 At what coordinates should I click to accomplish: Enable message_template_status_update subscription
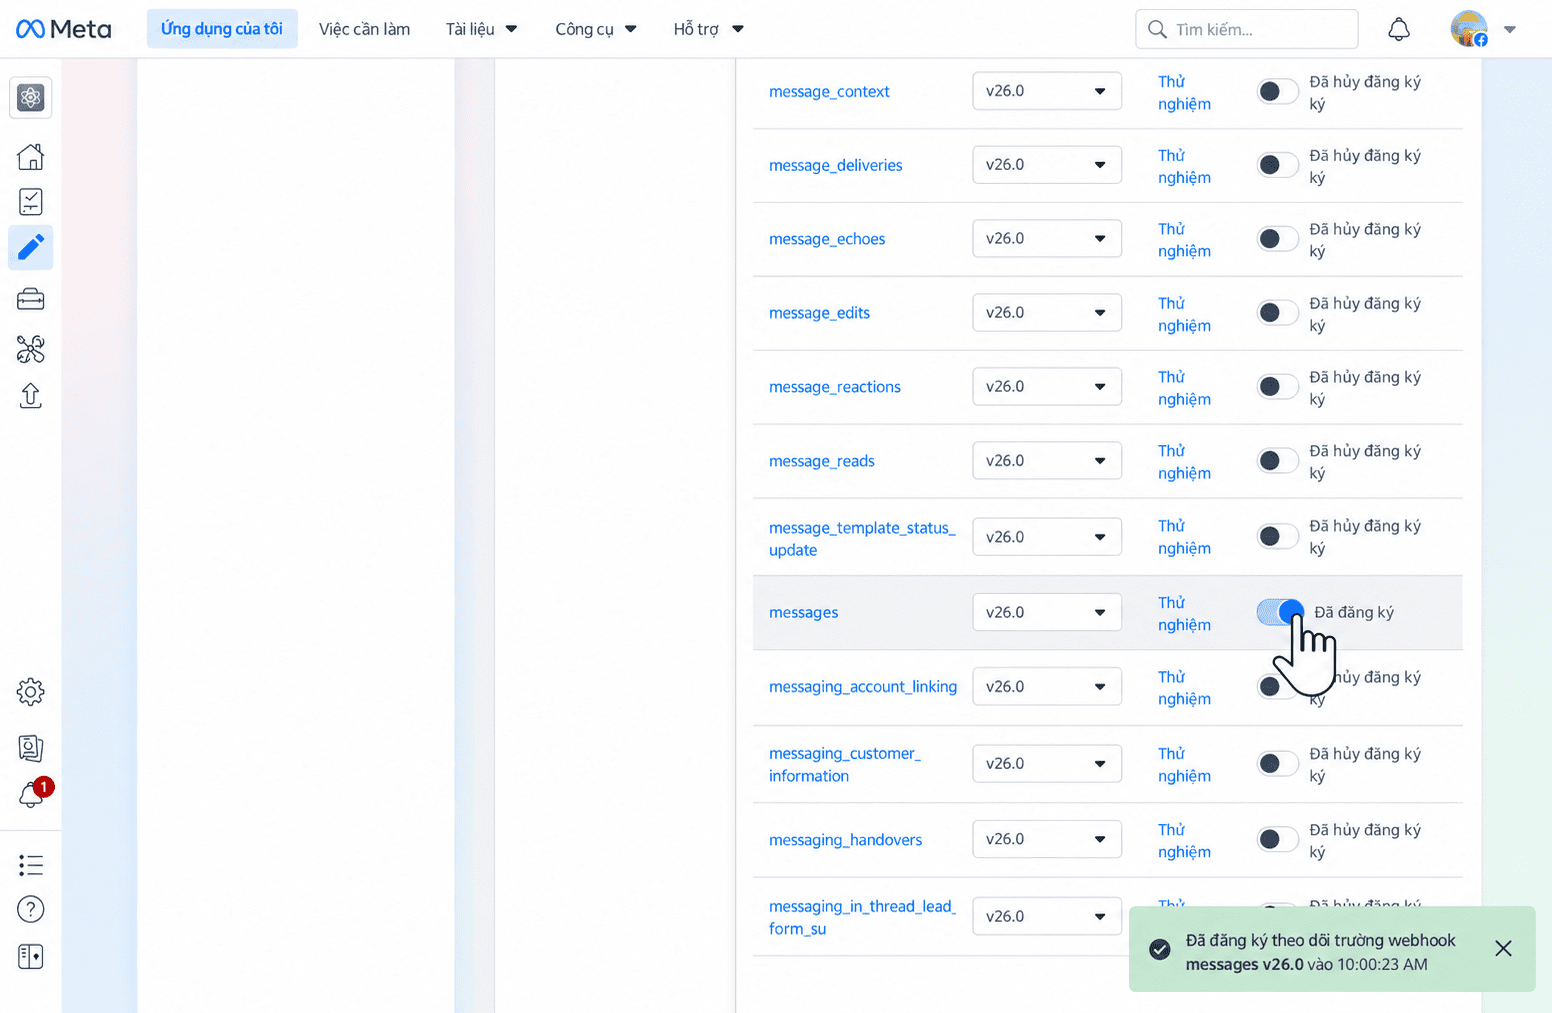pyautogui.click(x=1277, y=536)
